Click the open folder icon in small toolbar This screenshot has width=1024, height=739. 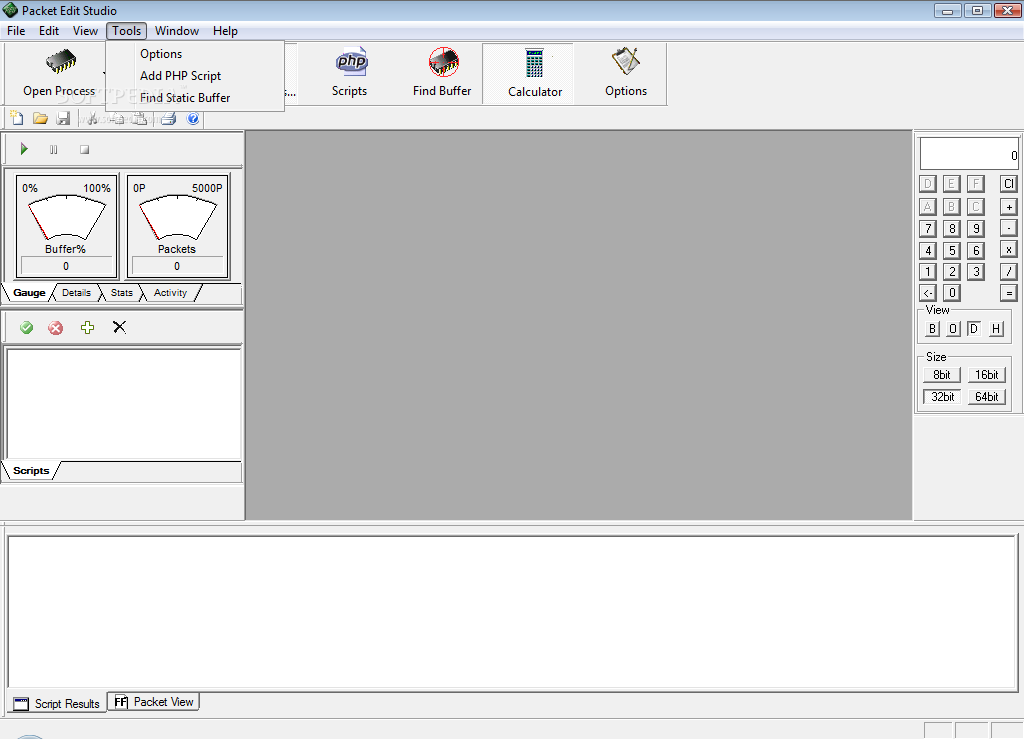(40, 118)
